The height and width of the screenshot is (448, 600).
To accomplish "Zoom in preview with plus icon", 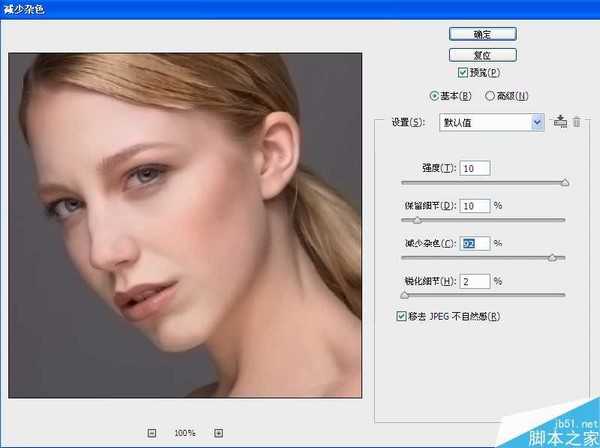I will 218,433.
